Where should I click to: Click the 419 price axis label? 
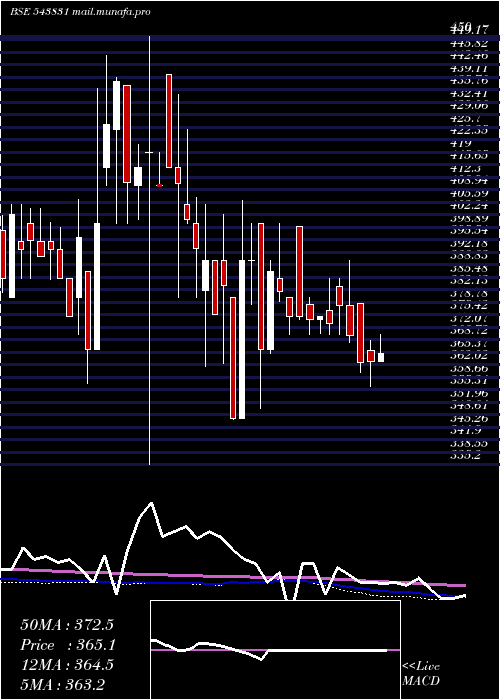(x=461, y=144)
